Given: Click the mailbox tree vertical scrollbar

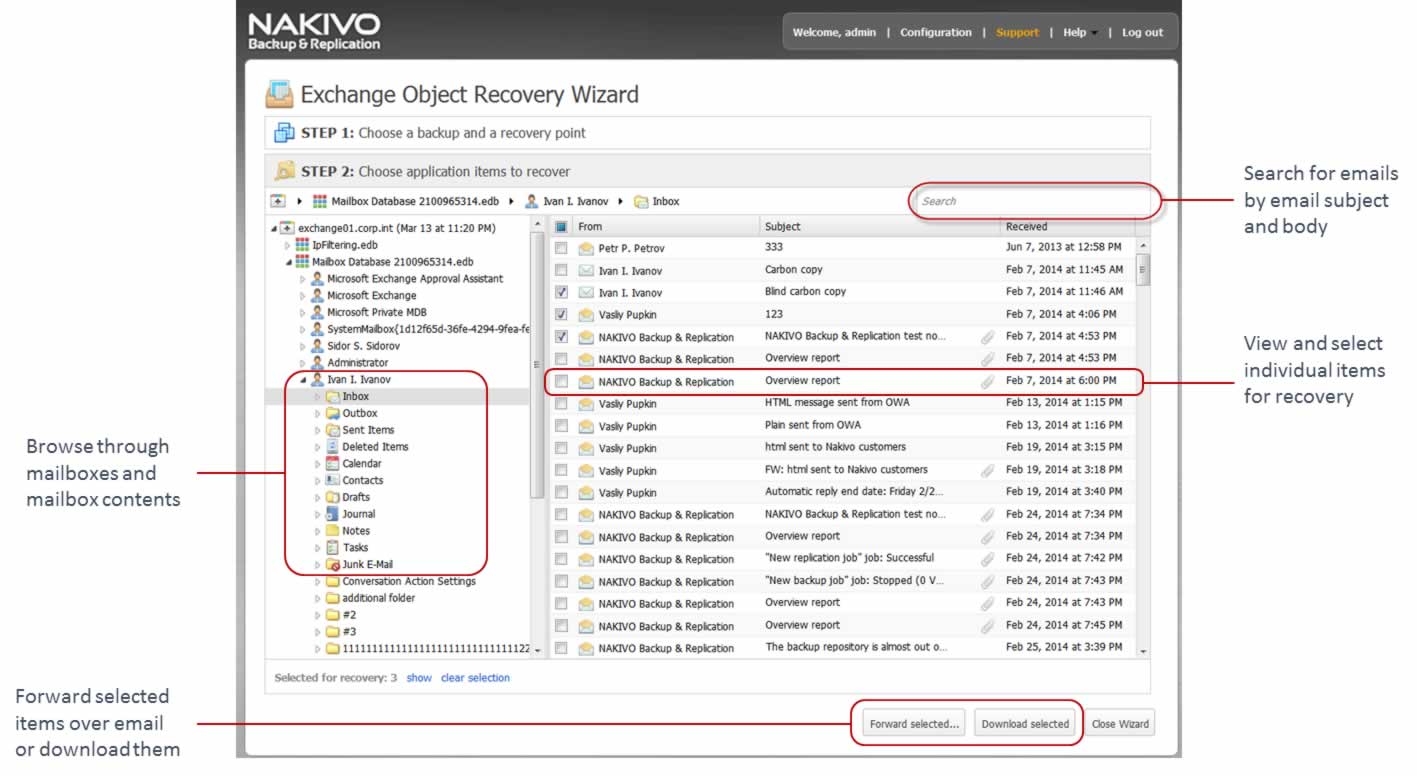Looking at the screenshot, I should [x=538, y=365].
